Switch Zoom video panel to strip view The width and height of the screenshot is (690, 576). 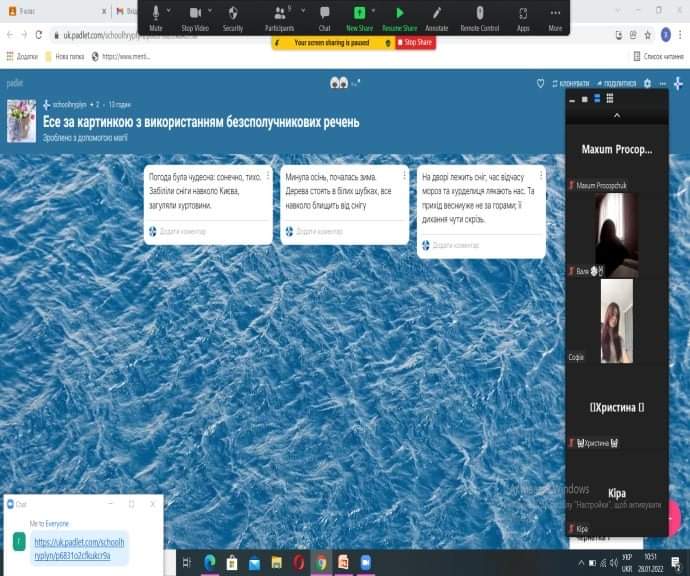click(597, 99)
